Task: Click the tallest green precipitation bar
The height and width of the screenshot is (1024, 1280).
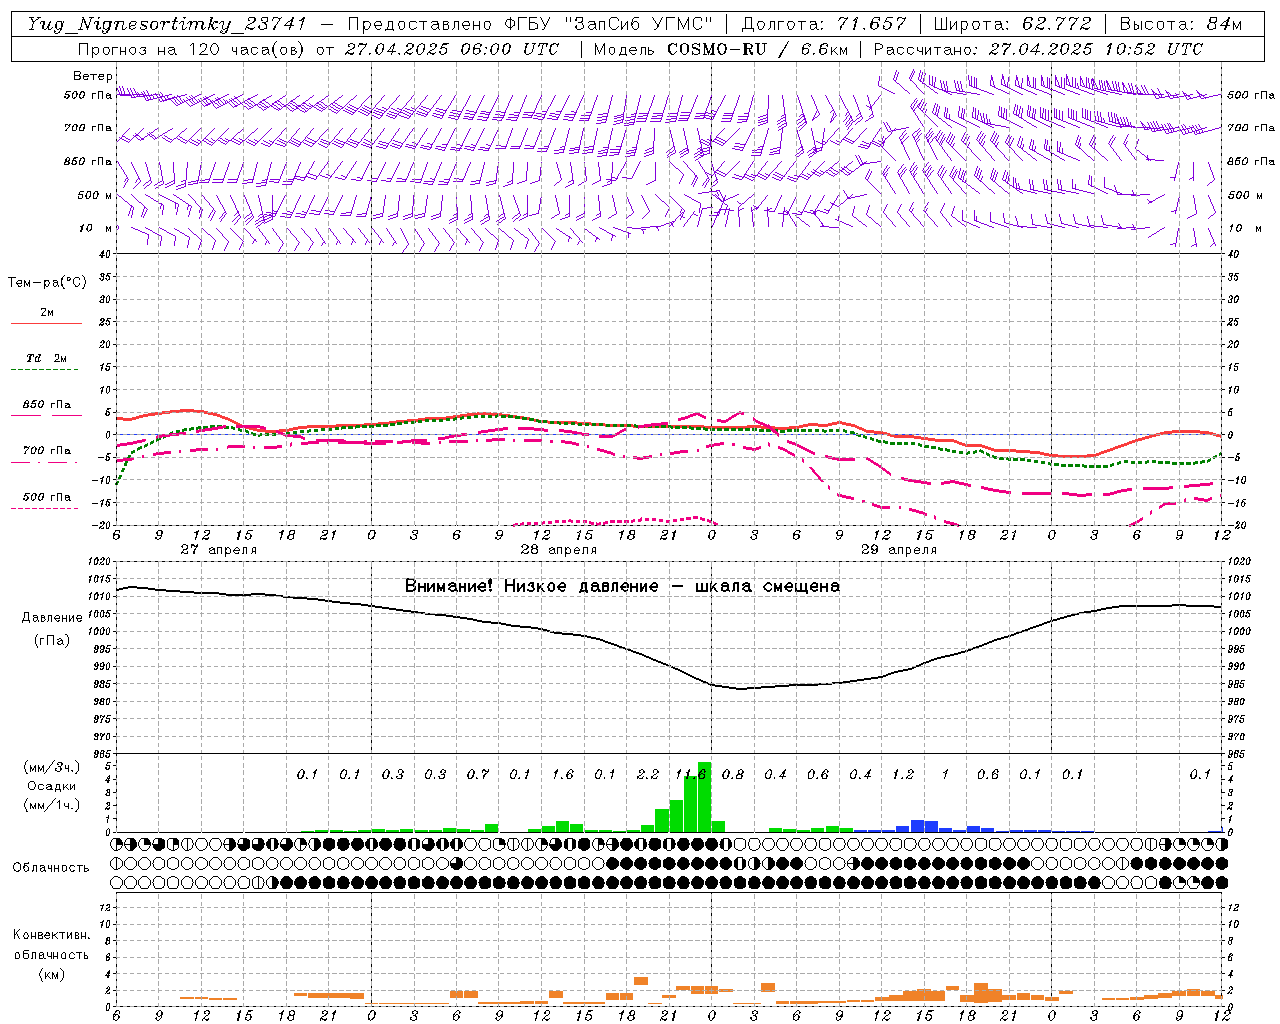Action: pyautogui.click(x=704, y=797)
